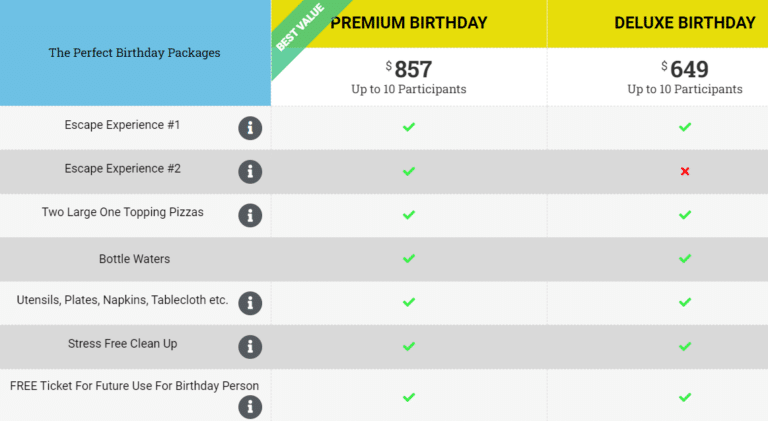Click info icon beside Two Large One Topping Pizzas
Screen dimensions: 768x421
coord(250,215)
